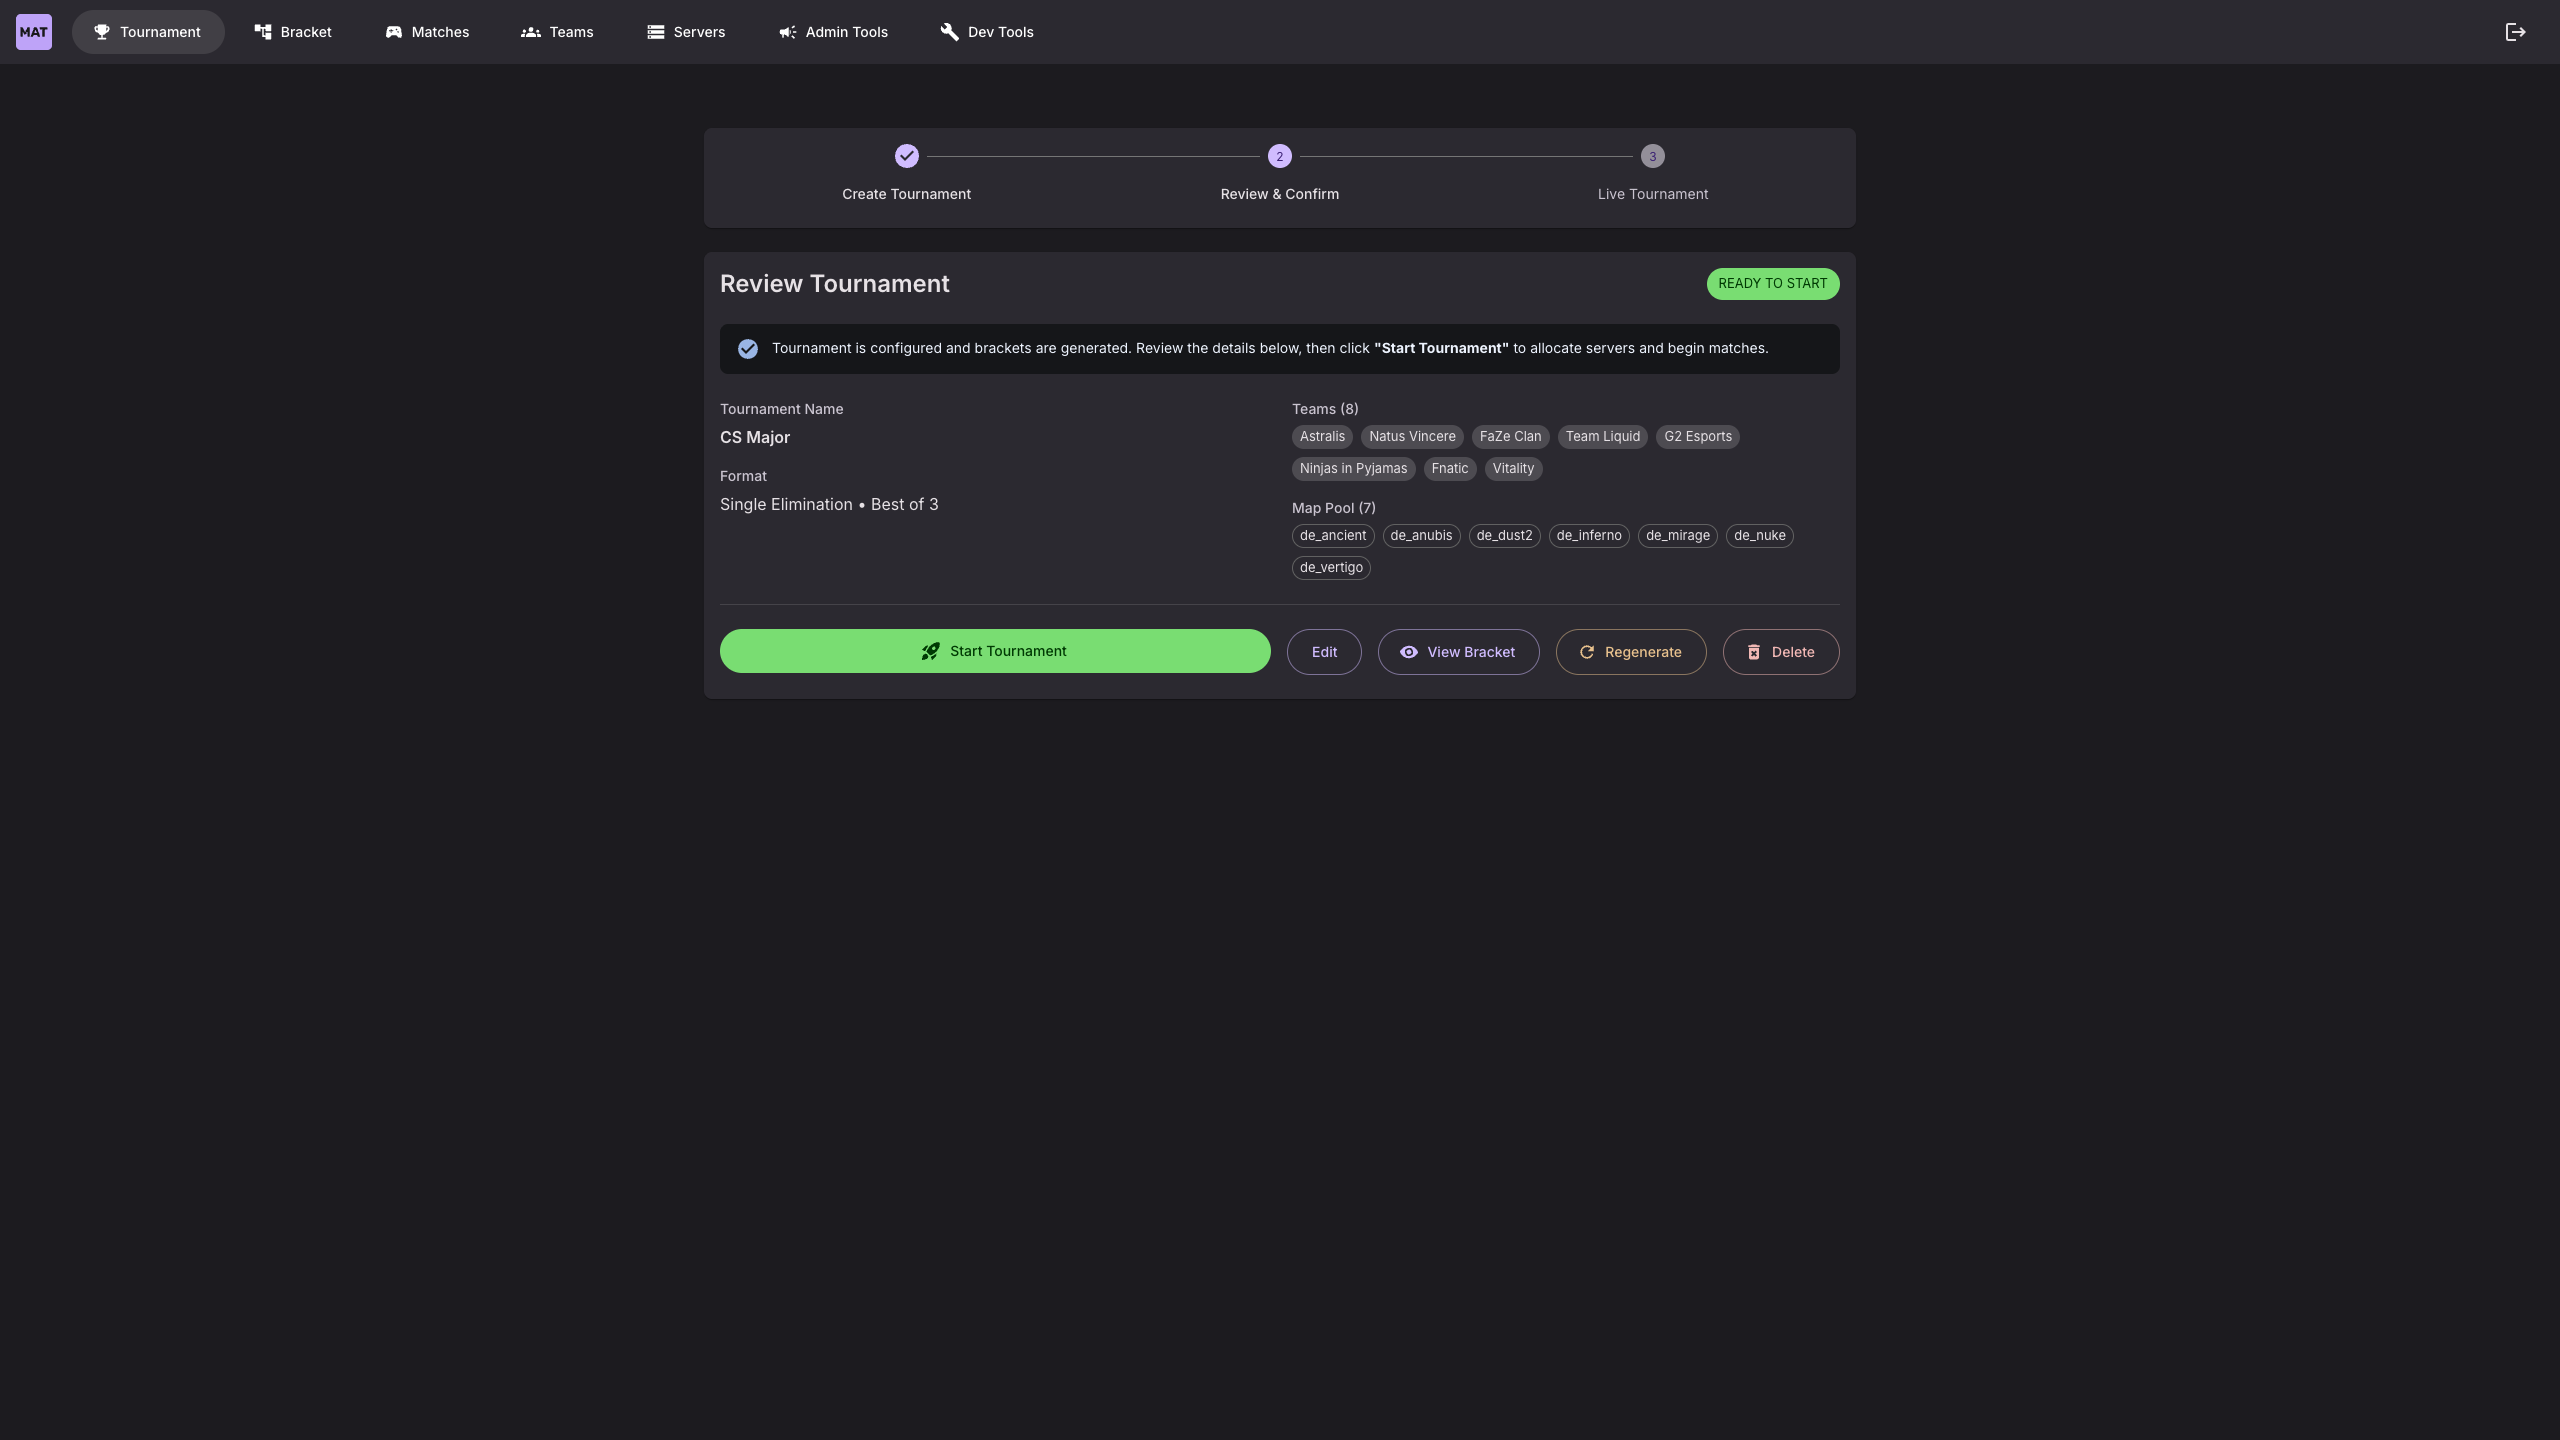Click the Edit button

(1324, 652)
